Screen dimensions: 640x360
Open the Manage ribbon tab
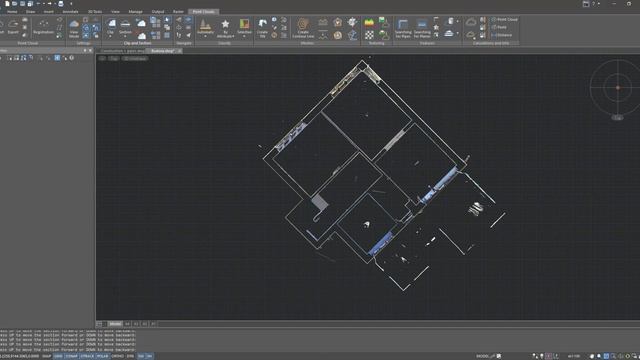(136, 12)
